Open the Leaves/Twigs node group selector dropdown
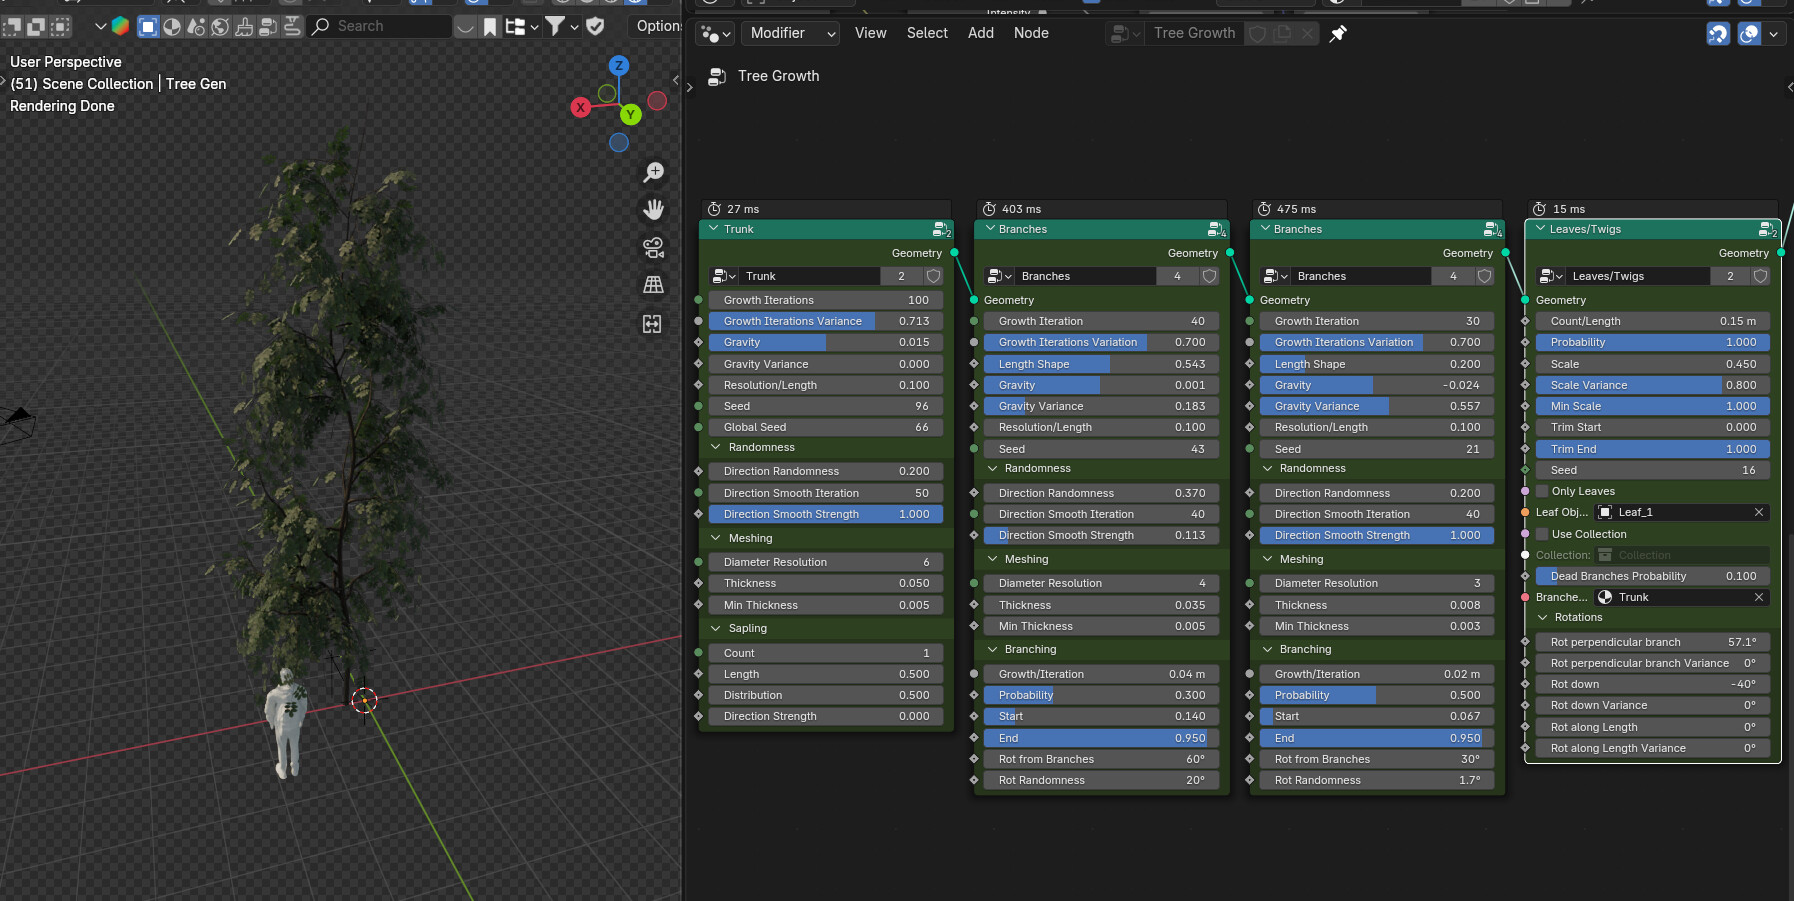Viewport: 1794px width, 901px height. point(1552,276)
